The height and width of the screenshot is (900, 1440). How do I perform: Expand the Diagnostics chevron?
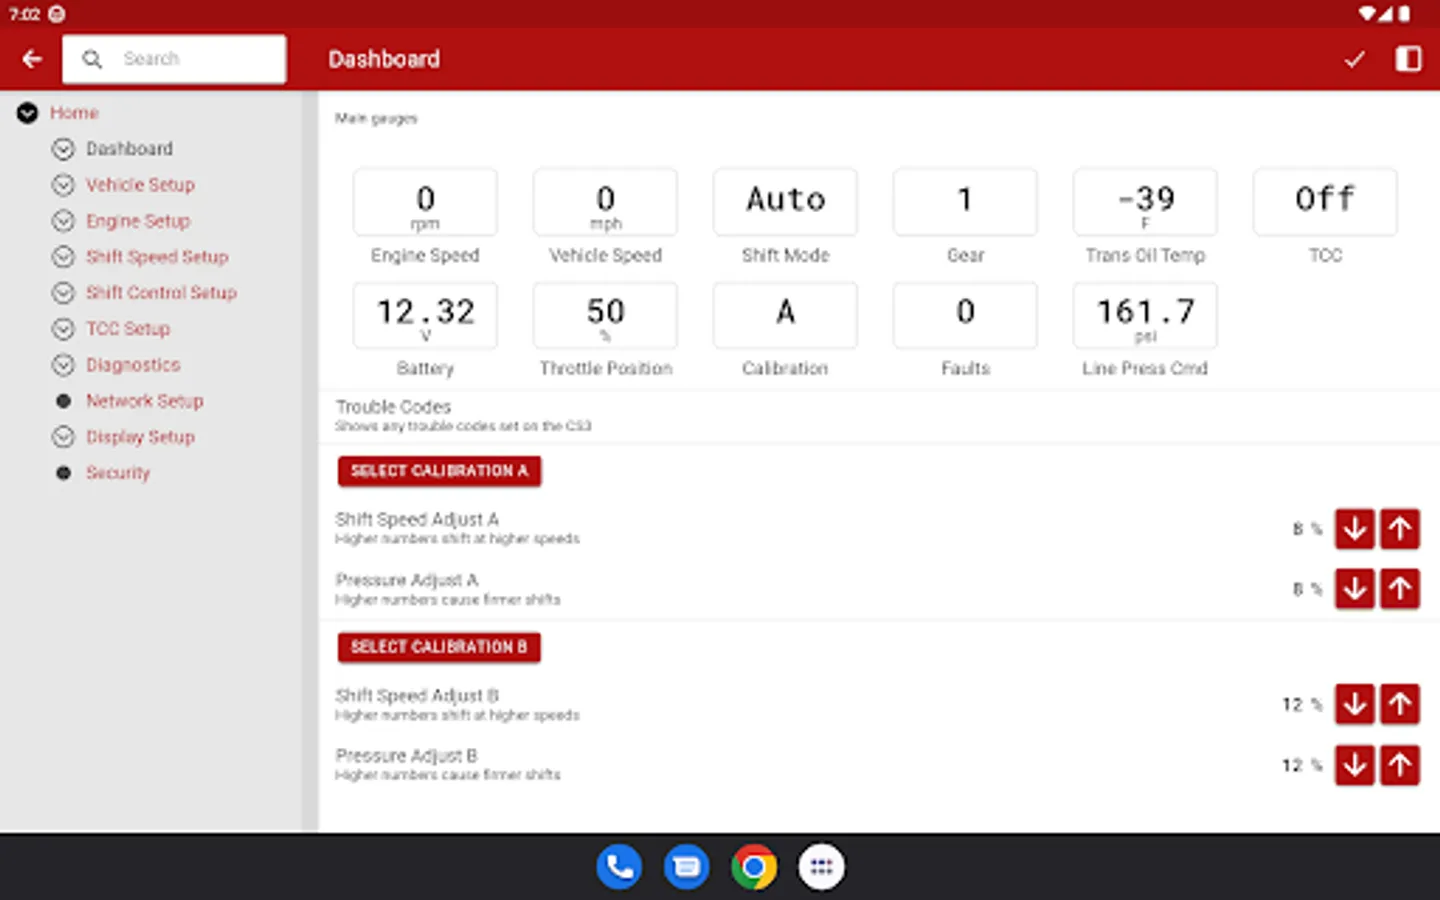point(63,365)
